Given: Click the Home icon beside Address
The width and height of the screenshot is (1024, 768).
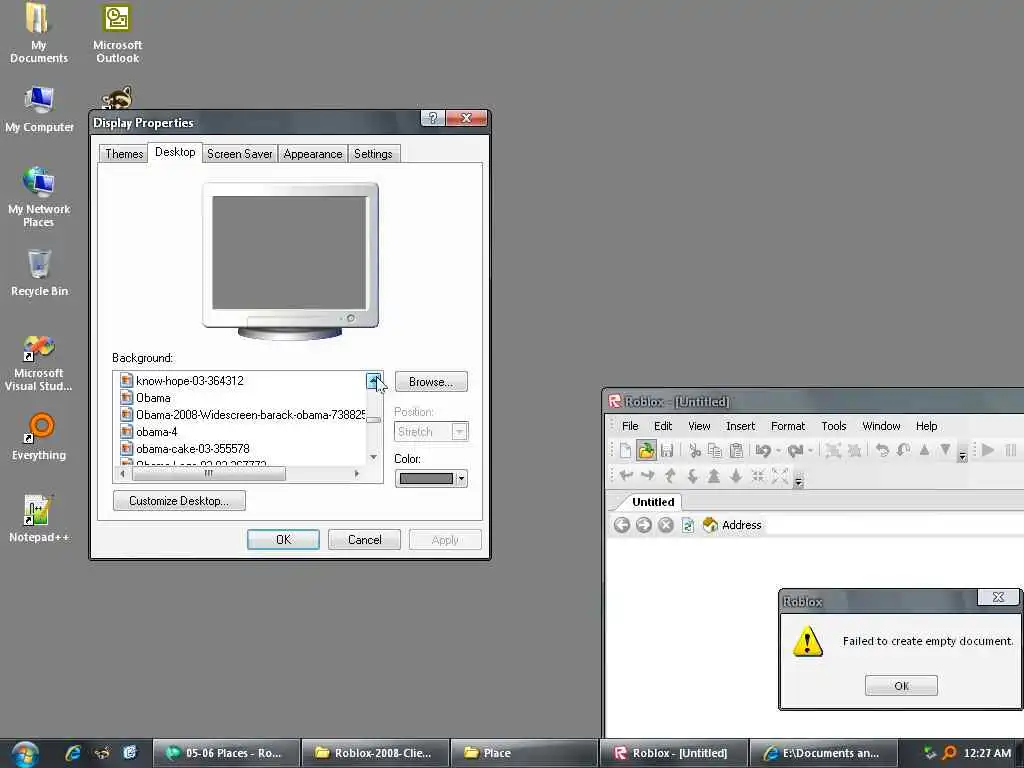Looking at the screenshot, I should (x=710, y=524).
